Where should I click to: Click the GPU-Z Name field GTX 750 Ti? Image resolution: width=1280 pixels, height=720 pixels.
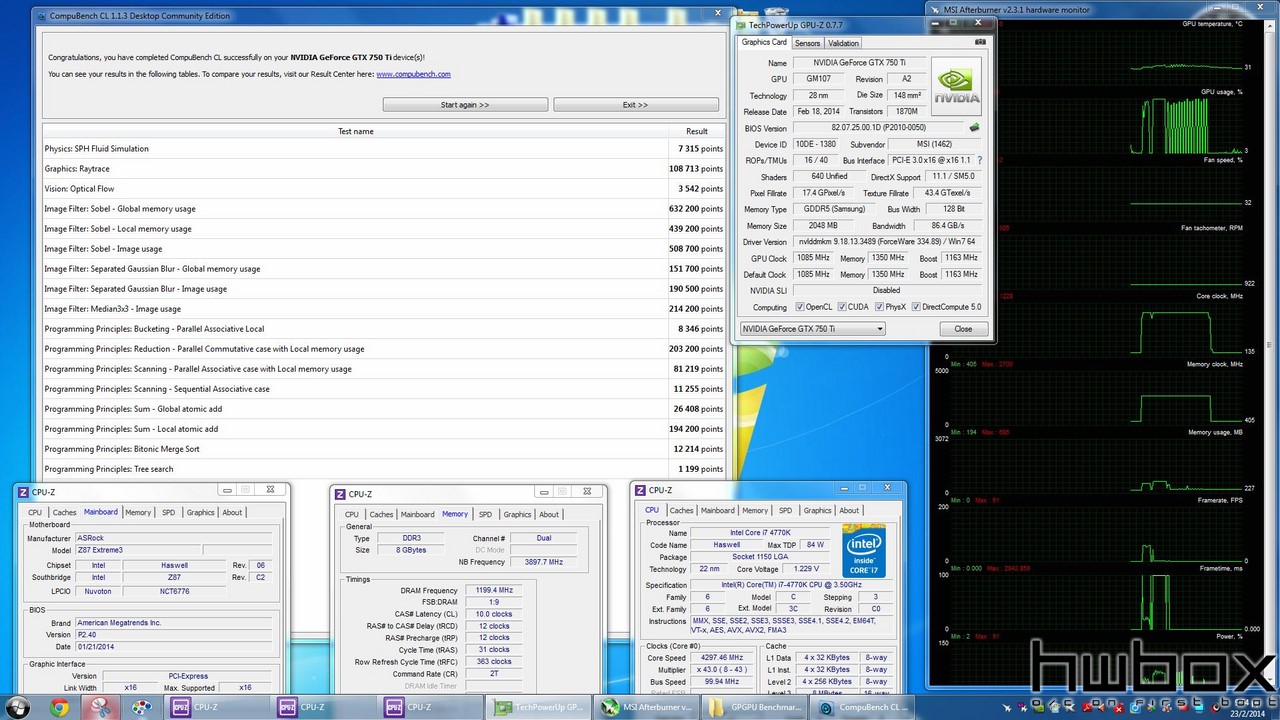click(859, 63)
